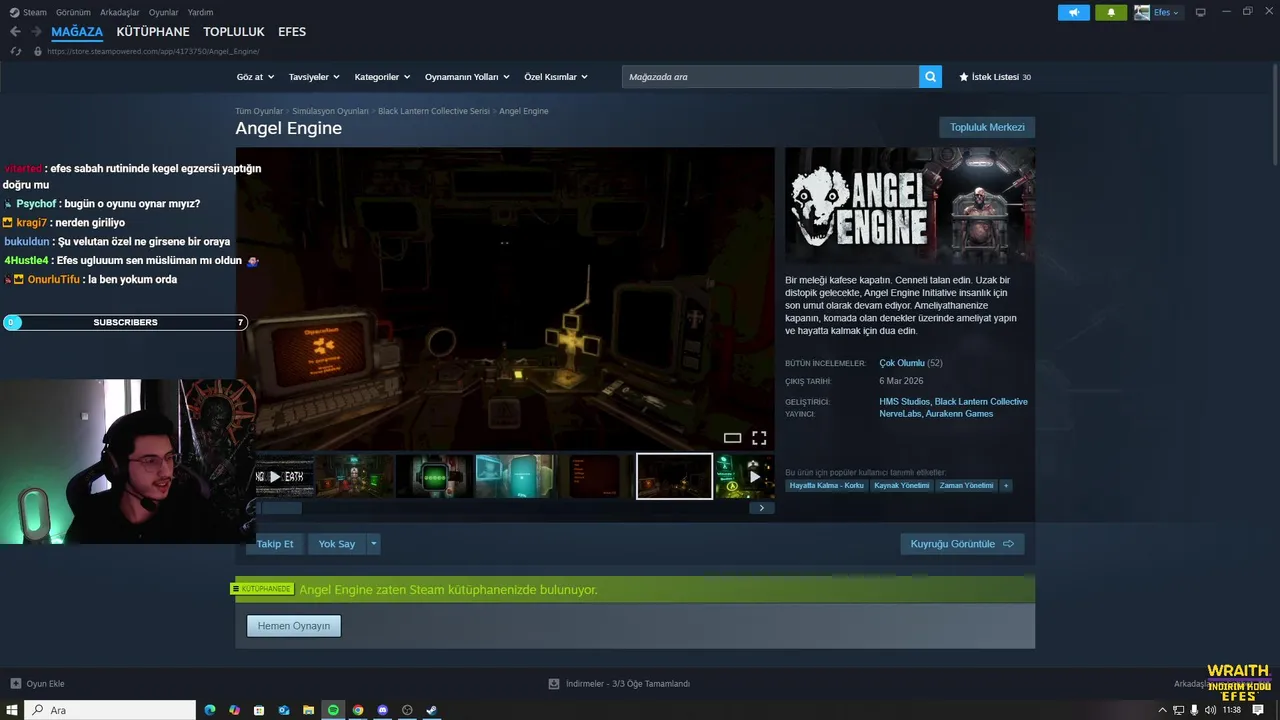
Task: Reload the store page
Action: (15, 51)
